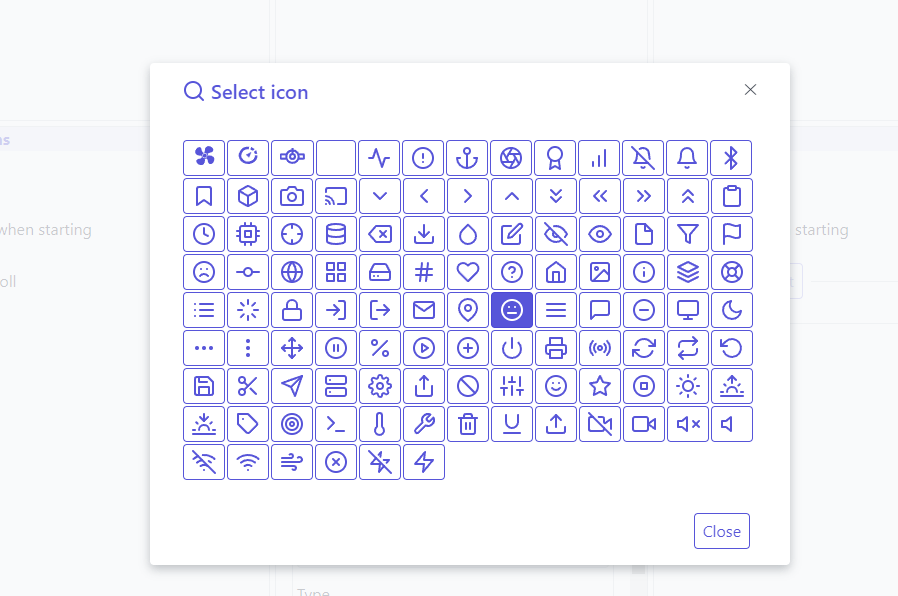Choose the single chevron up icon
The height and width of the screenshot is (596, 898).
click(512, 196)
